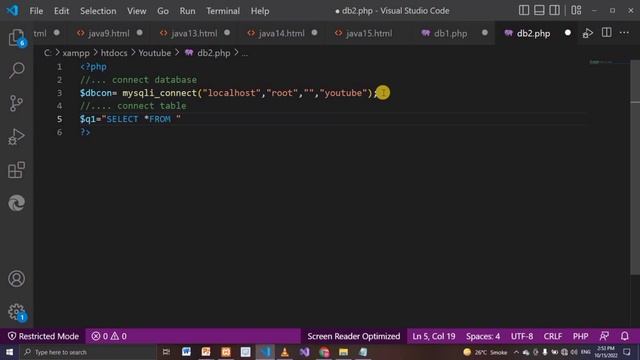This screenshot has width=640, height=360.
Task: Open the Visual Studio purple icon on taskbar
Action: point(304,352)
